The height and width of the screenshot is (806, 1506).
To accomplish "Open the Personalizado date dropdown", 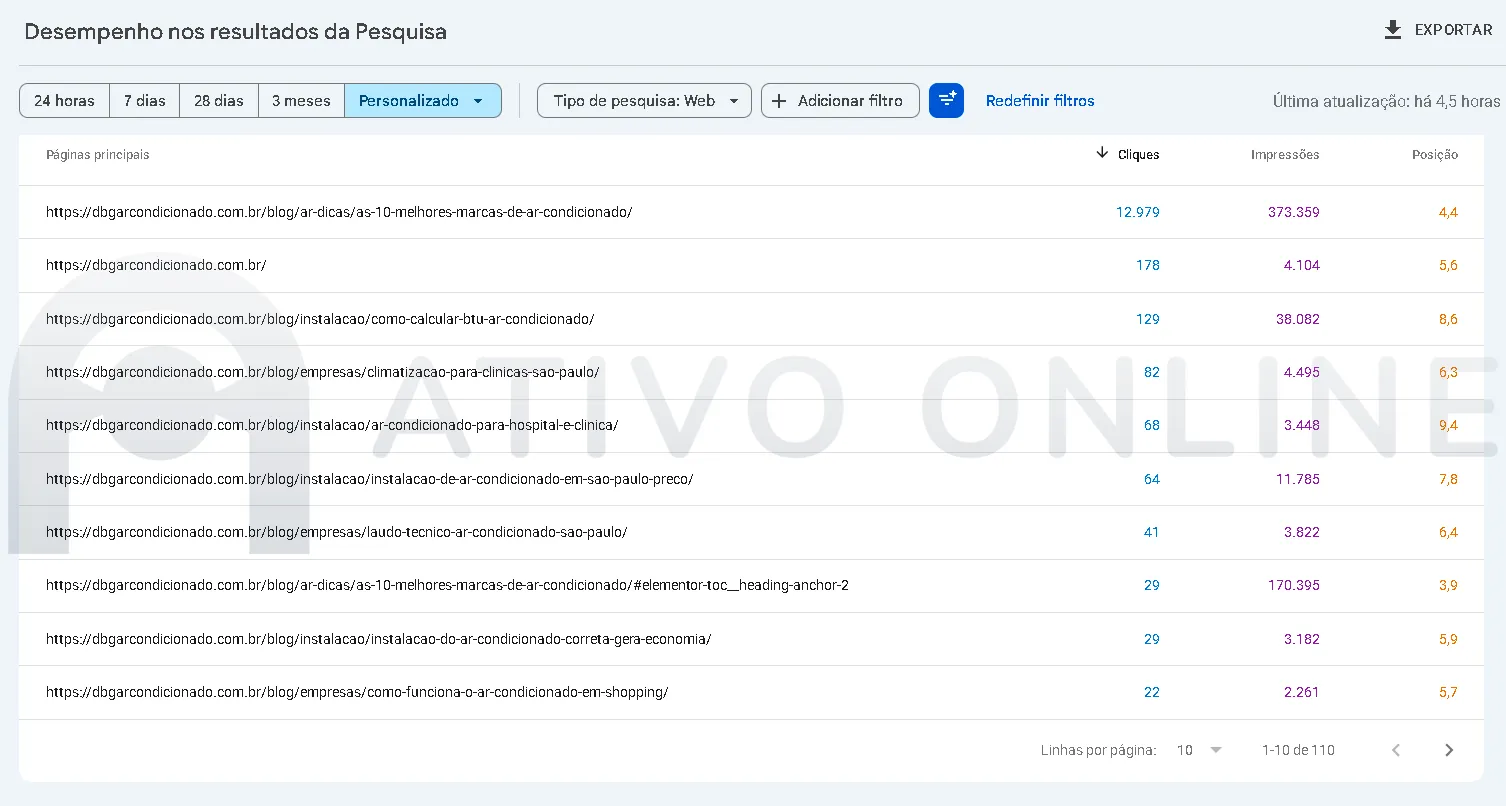I will pos(422,101).
